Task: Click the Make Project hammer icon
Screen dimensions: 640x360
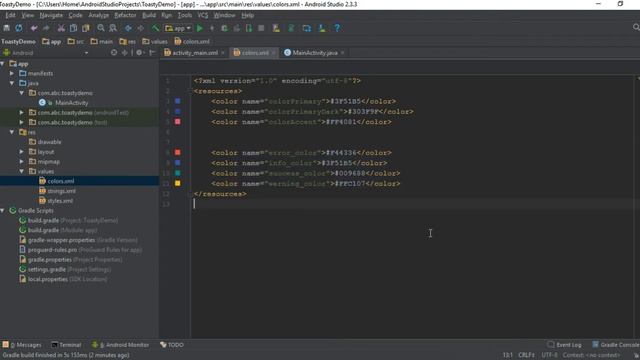Action: 155,28
